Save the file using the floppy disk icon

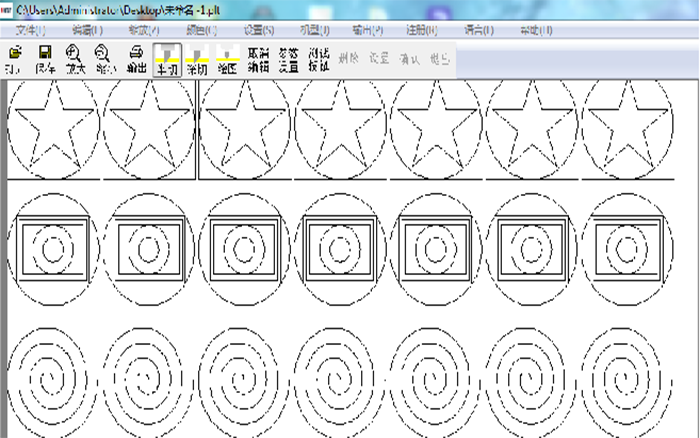click(x=45, y=58)
